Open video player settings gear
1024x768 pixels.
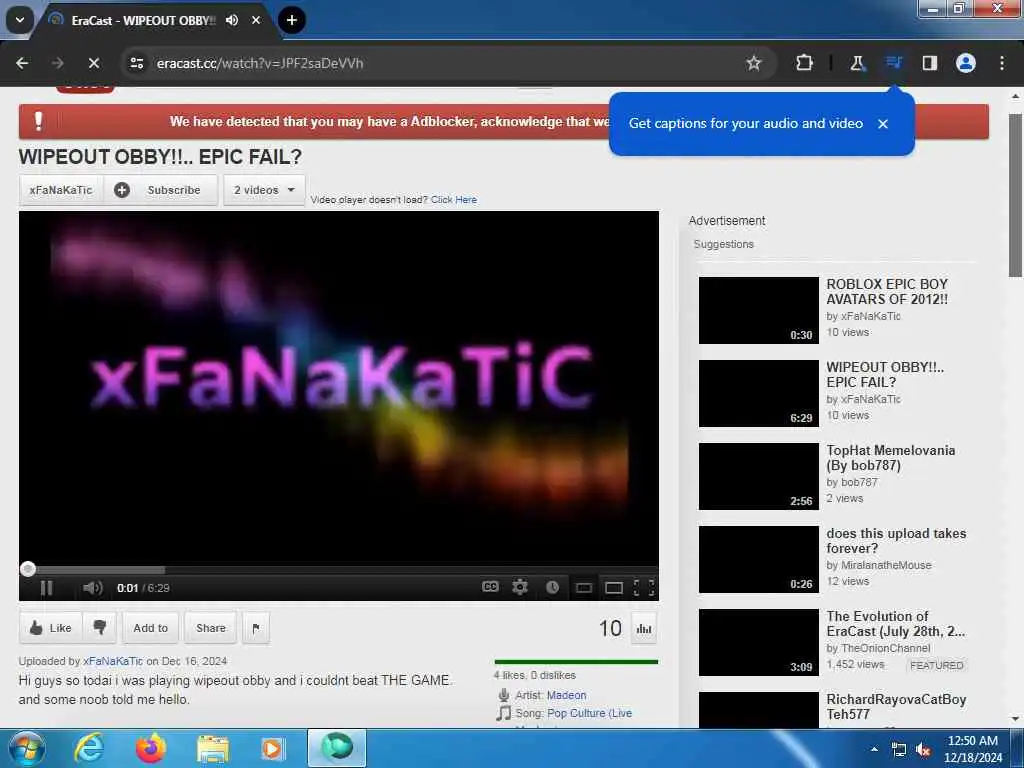(520, 586)
